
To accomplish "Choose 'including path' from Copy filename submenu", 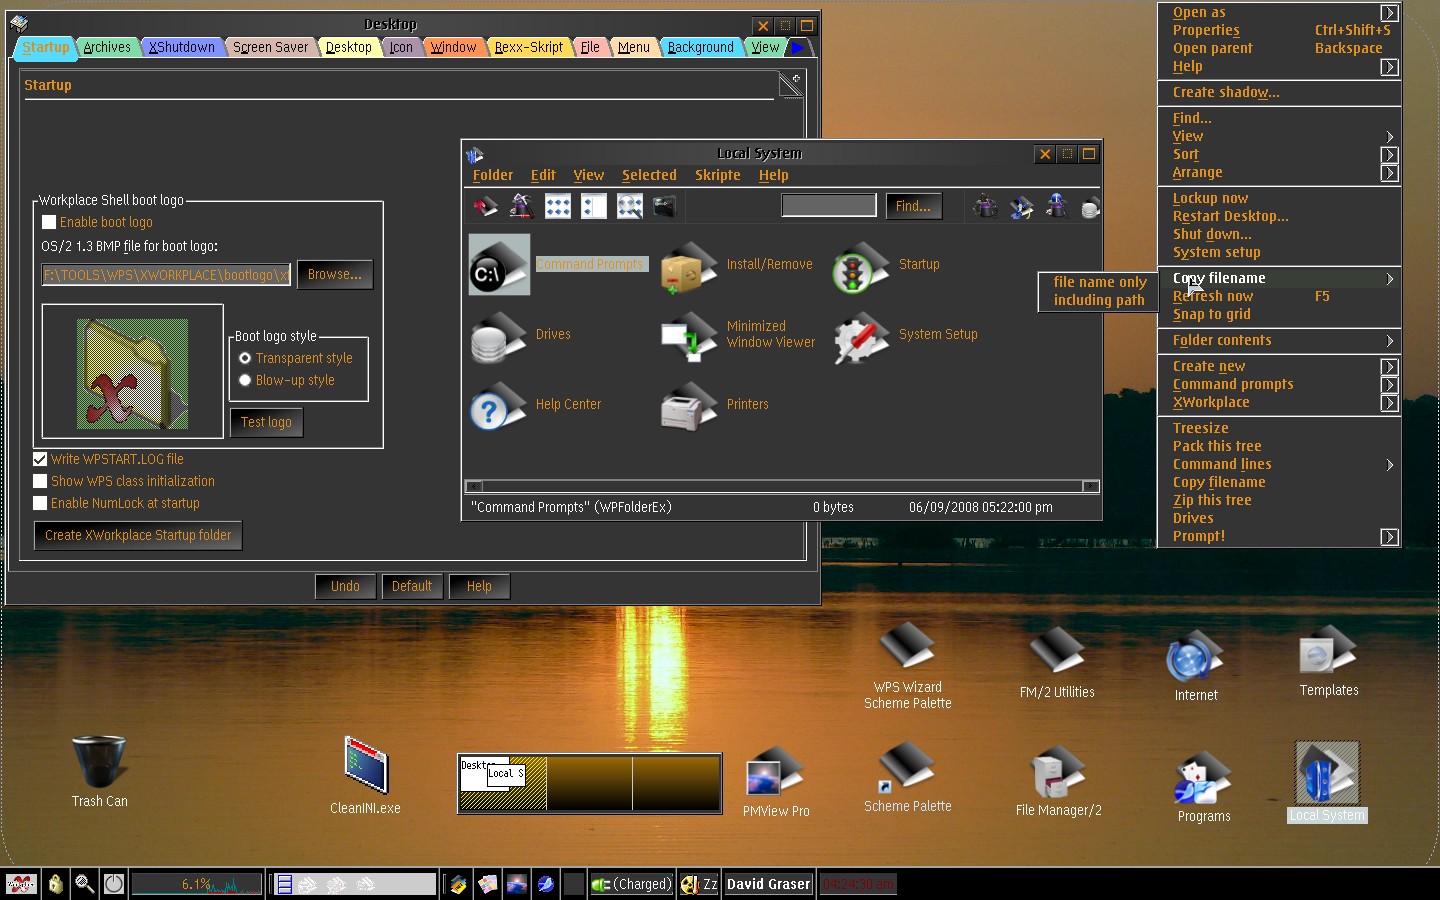I will (1099, 300).
